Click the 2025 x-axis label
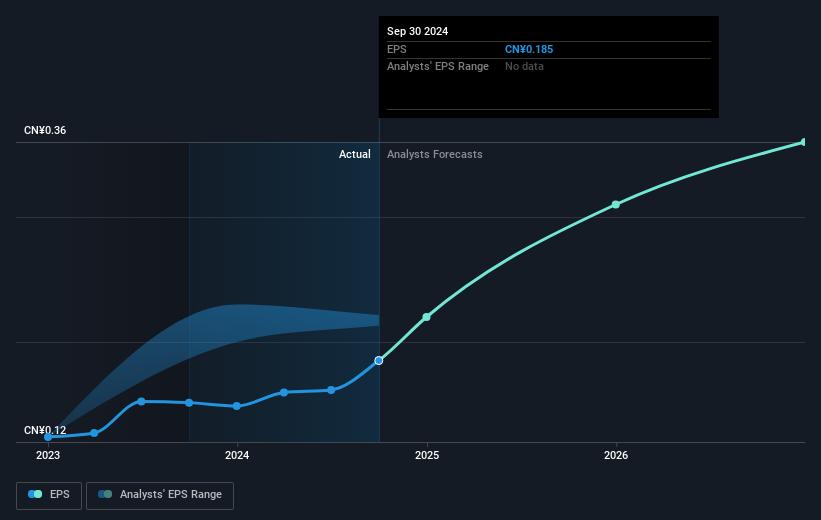The image size is (821, 520). coord(427,456)
